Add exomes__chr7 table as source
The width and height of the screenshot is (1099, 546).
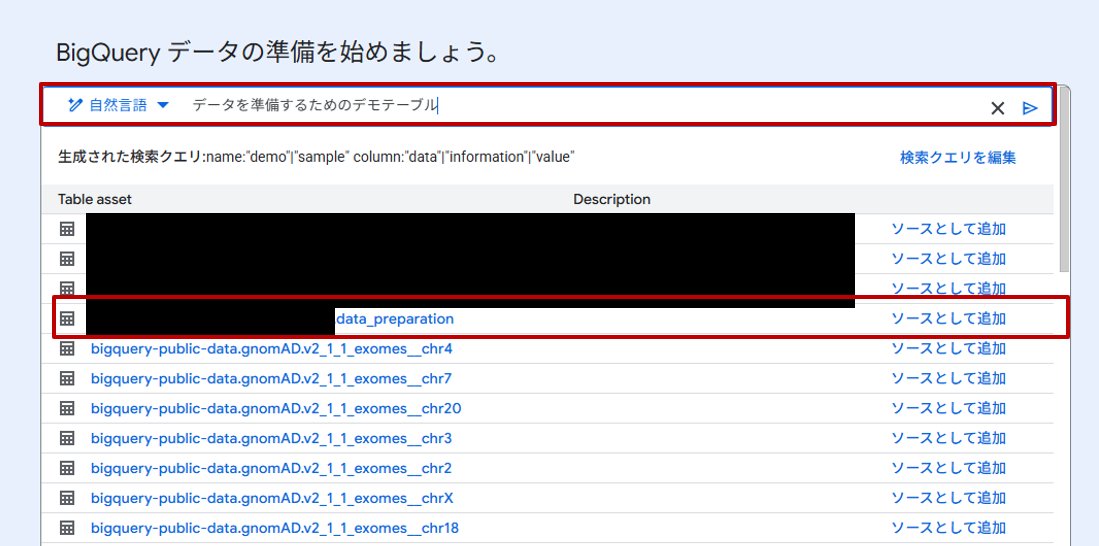[x=948, y=378]
